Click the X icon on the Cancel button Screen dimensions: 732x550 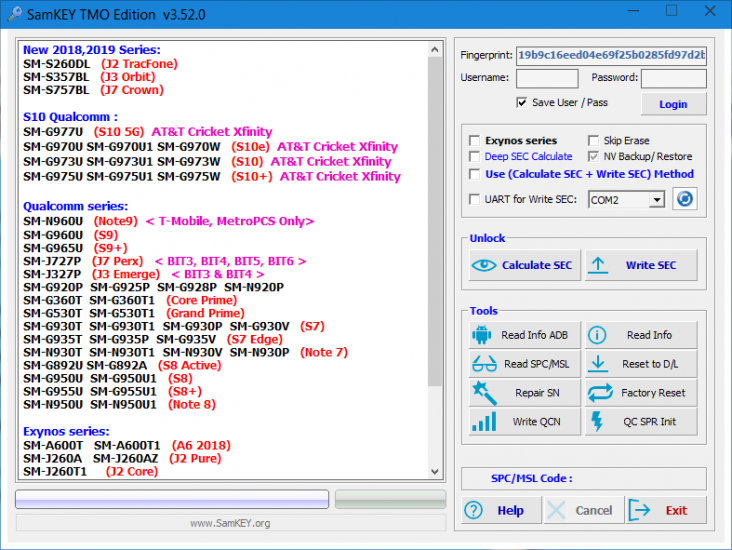(556, 510)
